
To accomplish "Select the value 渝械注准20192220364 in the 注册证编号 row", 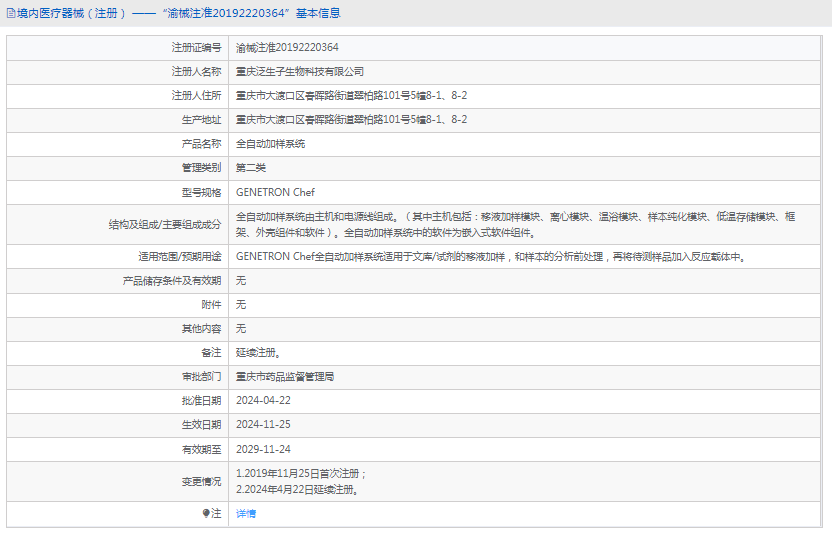I will [x=287, y=47].
